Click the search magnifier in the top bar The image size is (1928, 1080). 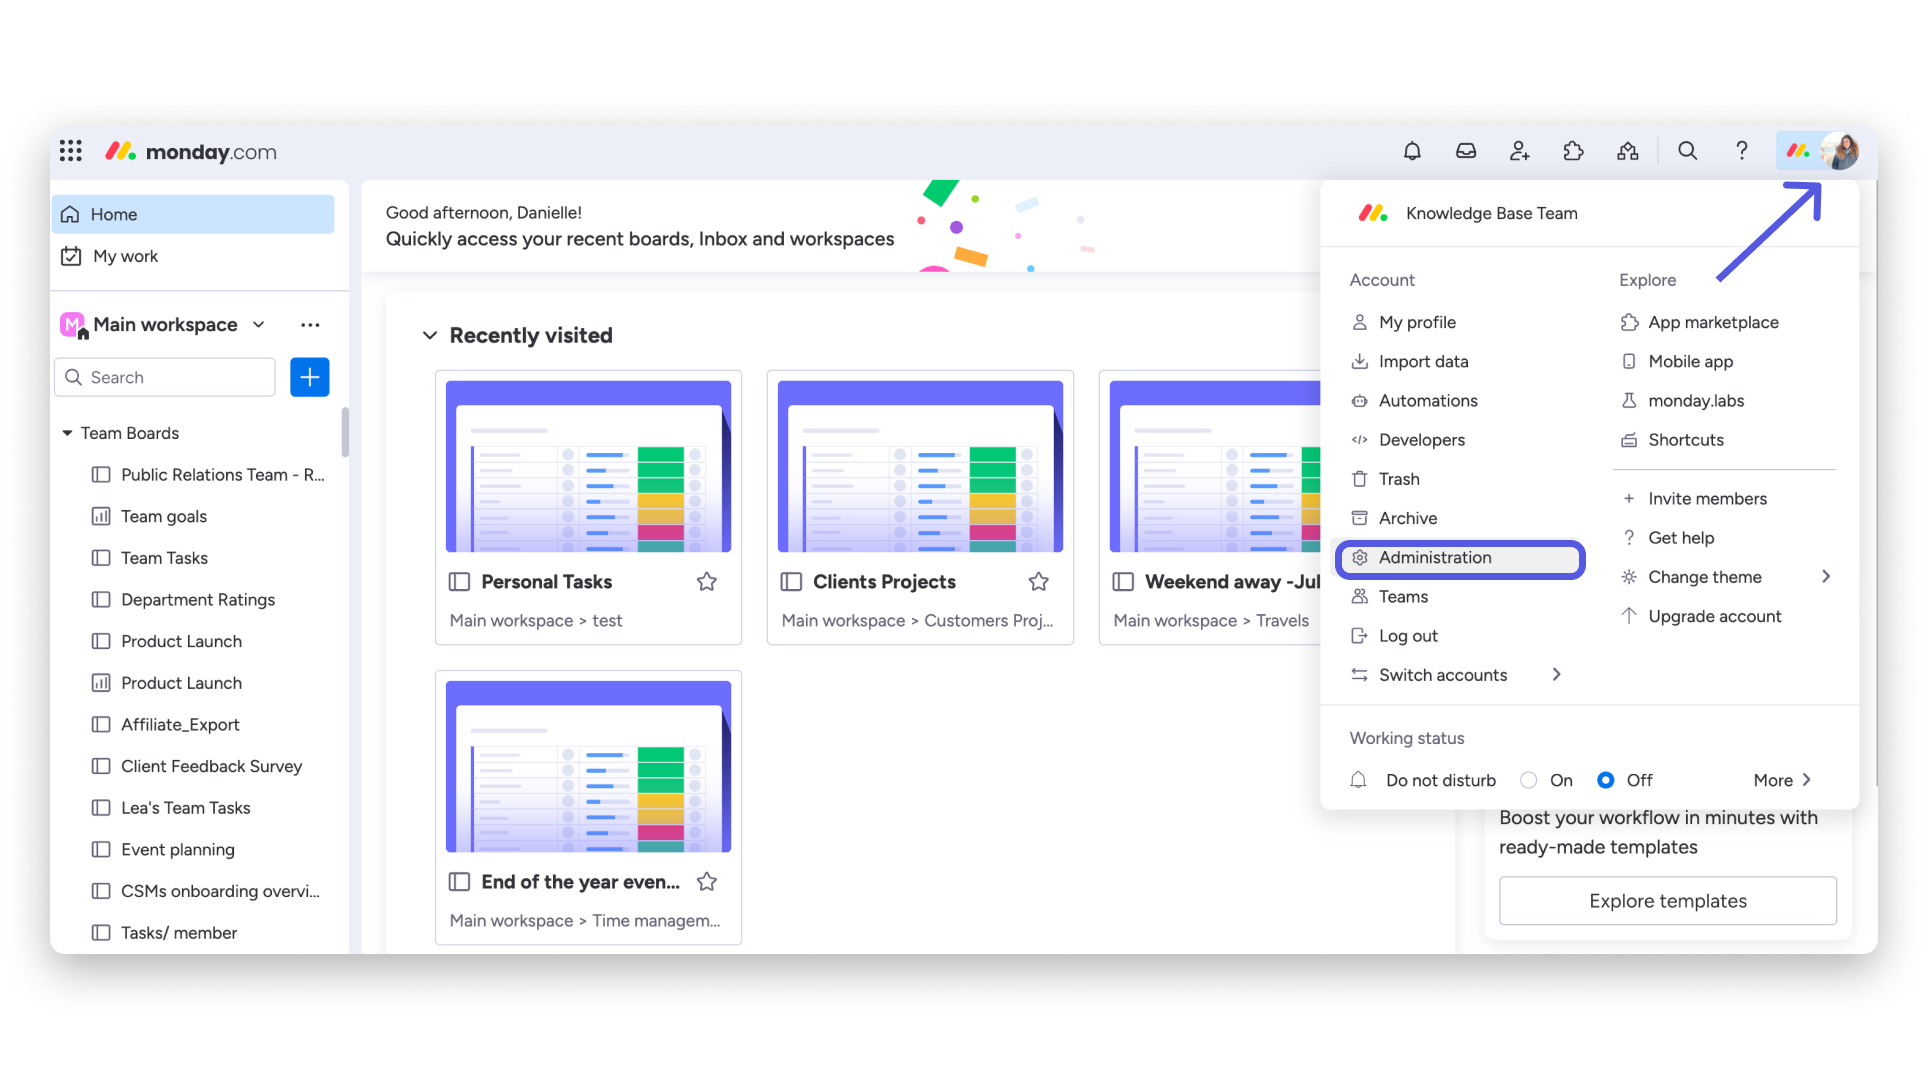coord(1688,151)
